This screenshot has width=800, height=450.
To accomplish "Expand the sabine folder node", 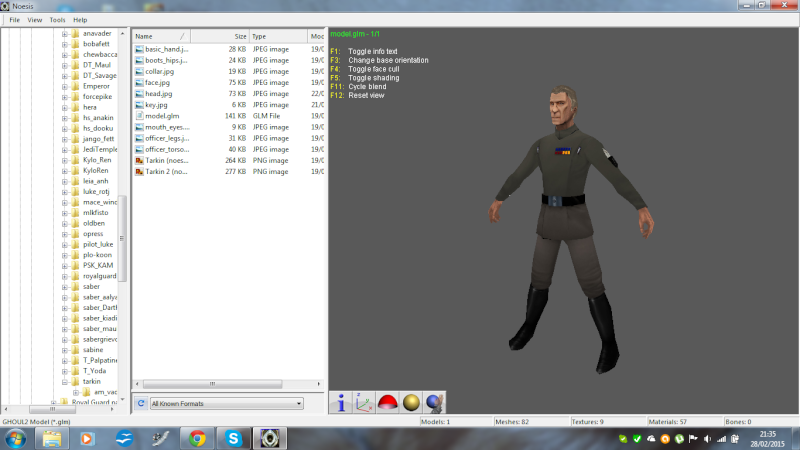I will coord(65,350).
